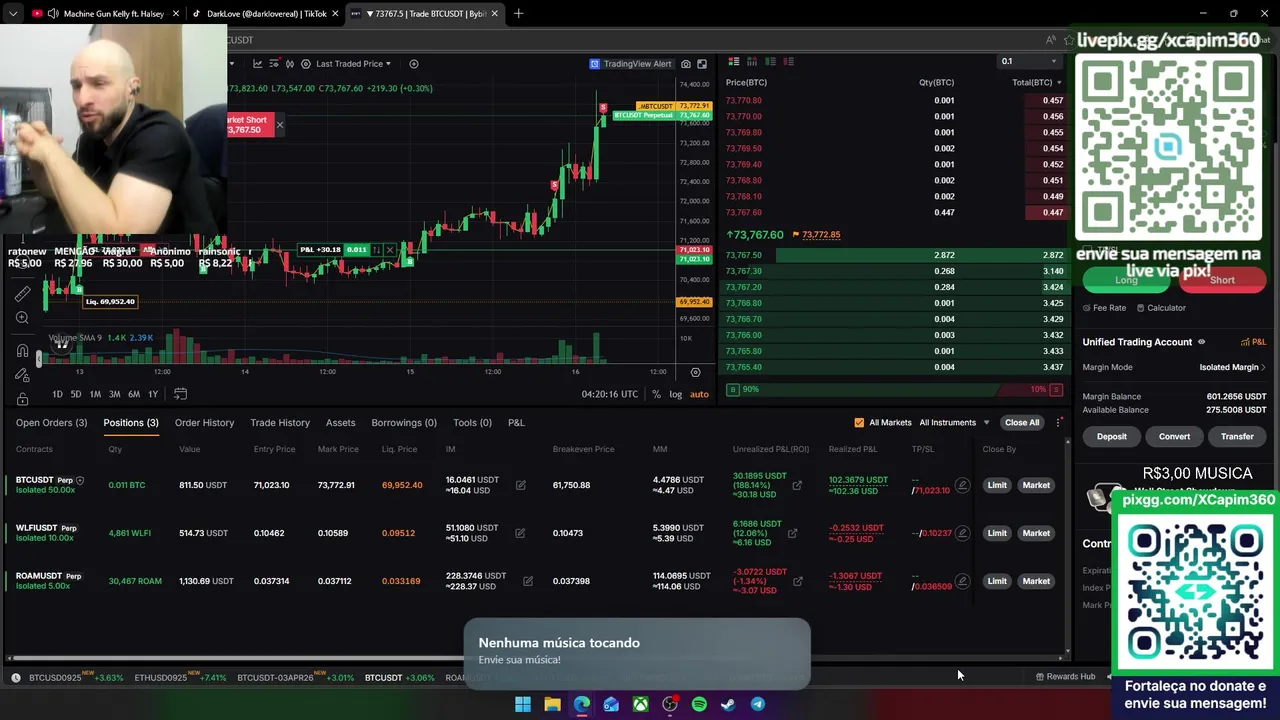1280x720 pixels.
Task: Toggle log scale on chart
Action: (x=676, y=394)
